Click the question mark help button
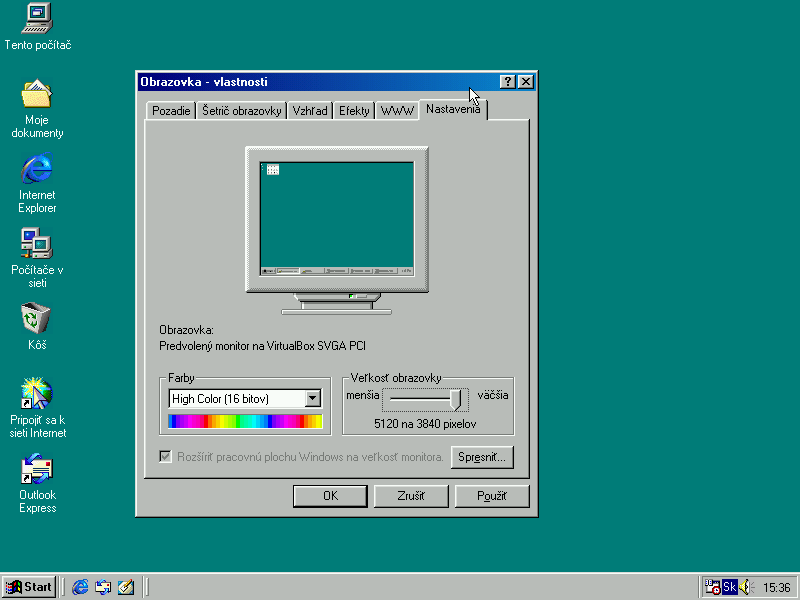800x600 pixels. [508, 82]
